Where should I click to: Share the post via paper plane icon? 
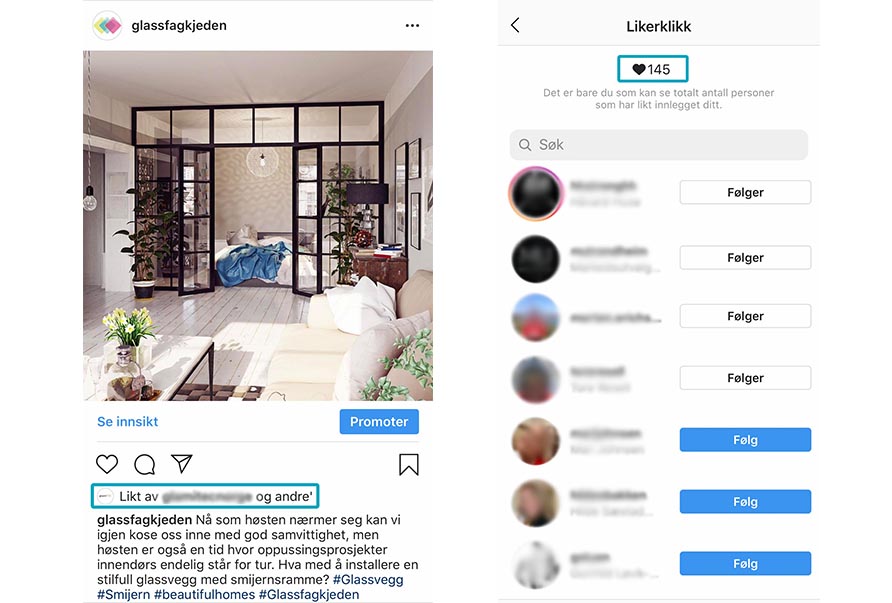[181, 464]
